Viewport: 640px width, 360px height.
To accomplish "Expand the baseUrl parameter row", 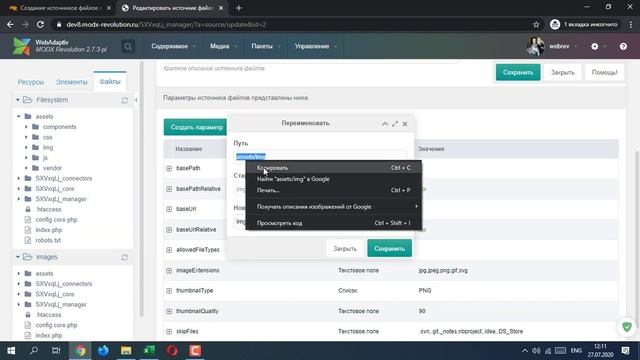I will [x=169, y=209].
